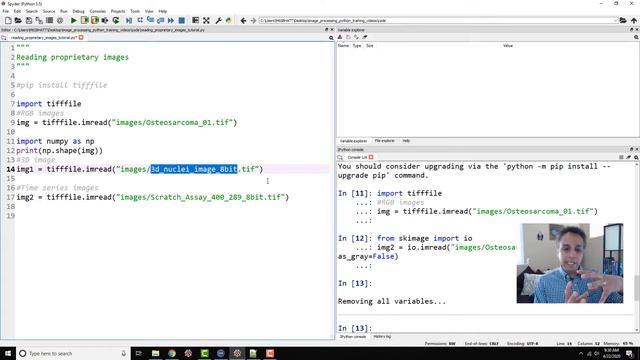
Task: Open the Projects menu
Action: [118, 11]
